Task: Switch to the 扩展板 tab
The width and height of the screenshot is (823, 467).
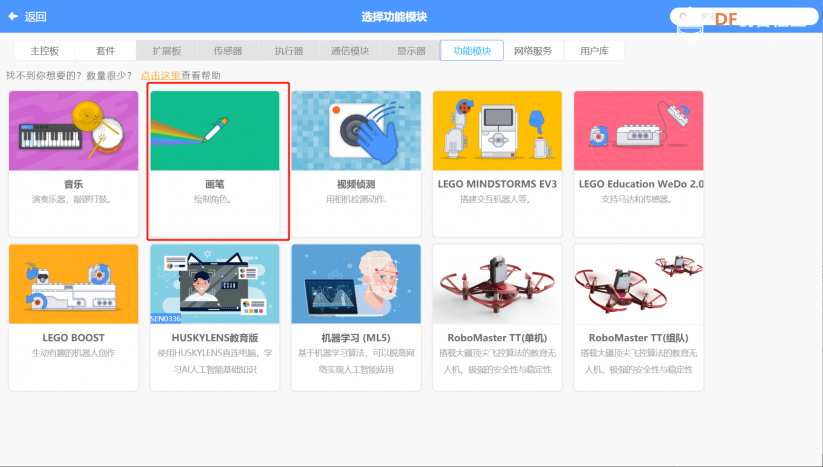Action: (x=167, y=51)
